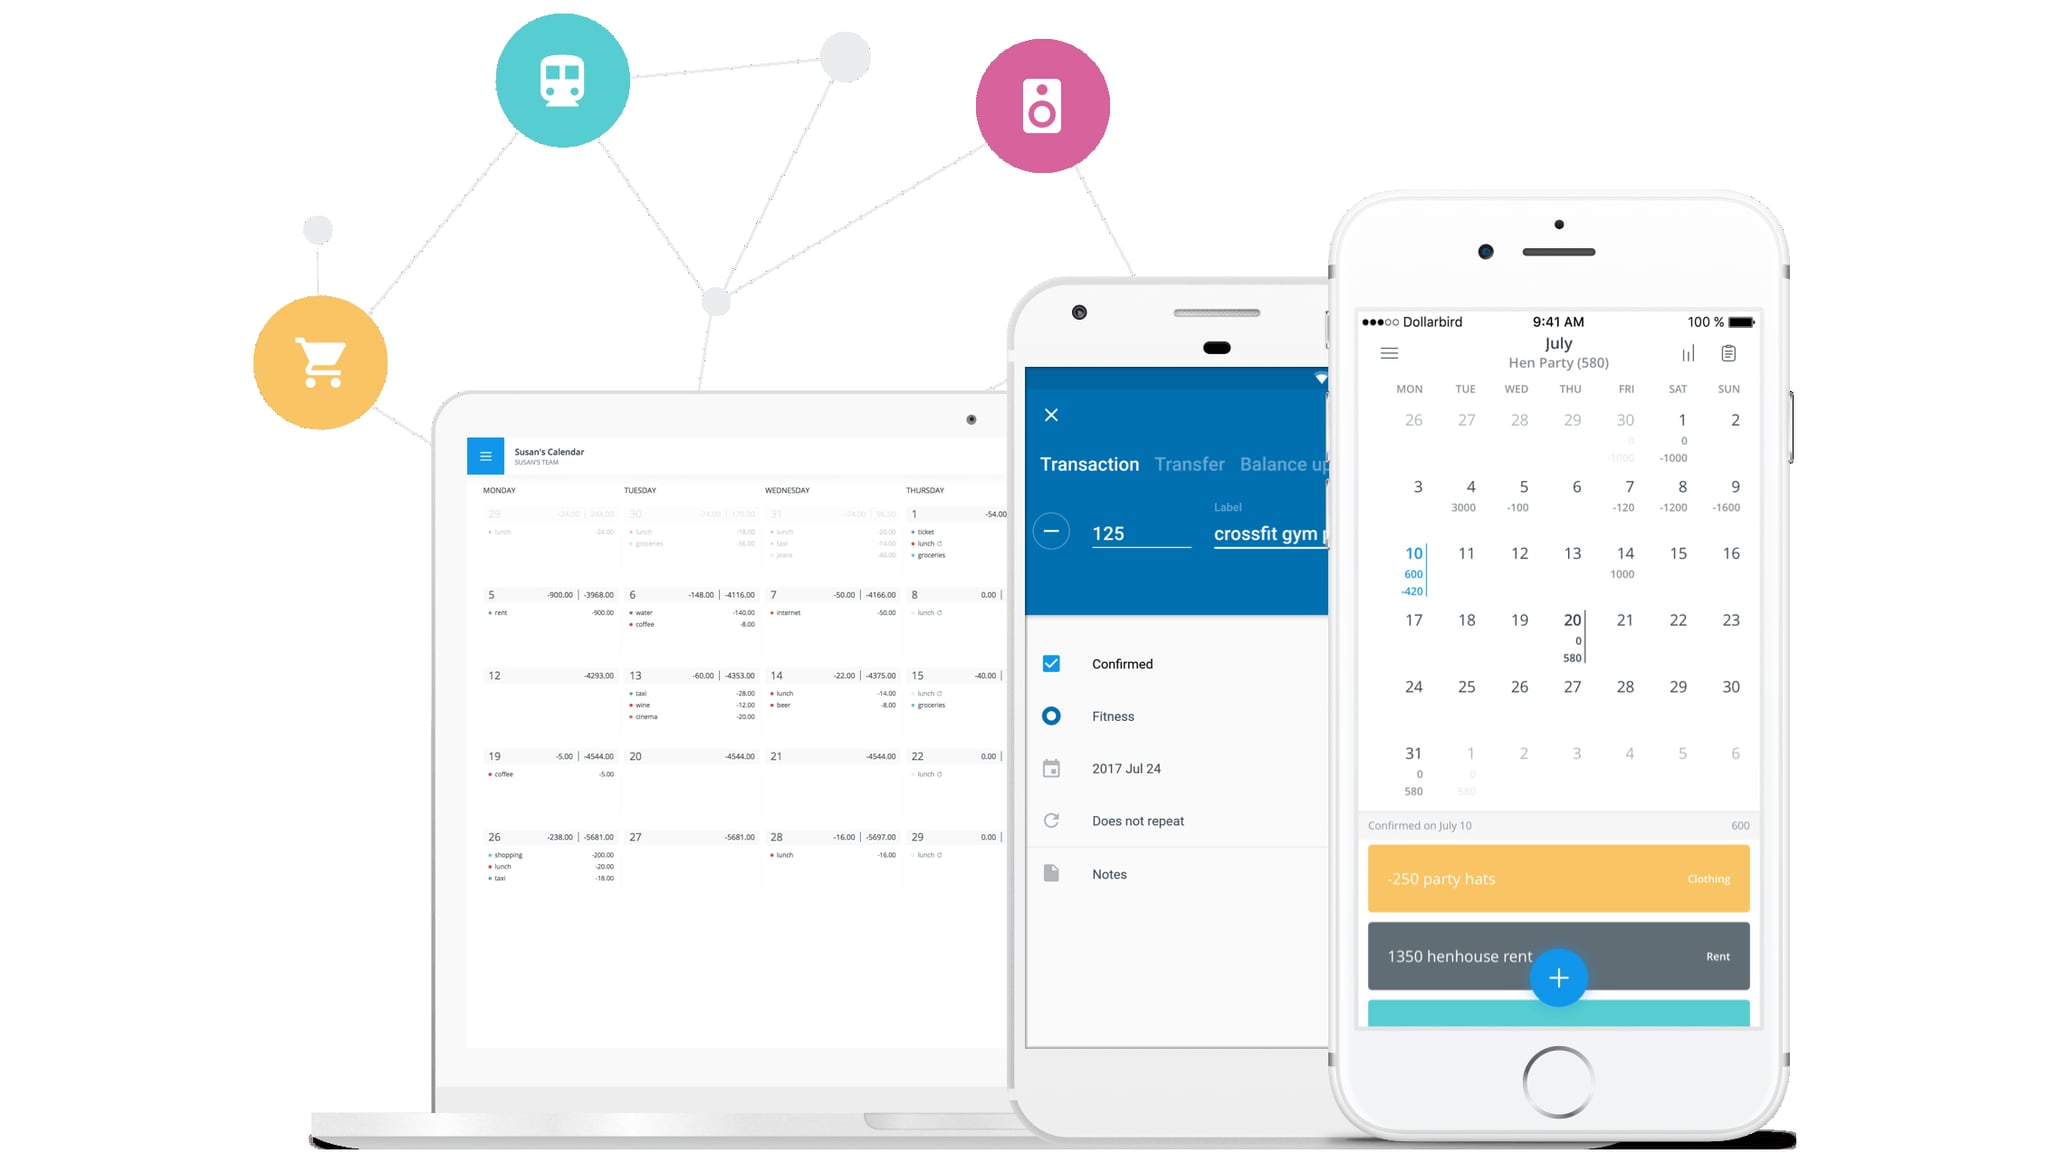Open the 2017 Jul 24 date picker
The image size is (2048, 1163).
click(x=1125, y=768)
